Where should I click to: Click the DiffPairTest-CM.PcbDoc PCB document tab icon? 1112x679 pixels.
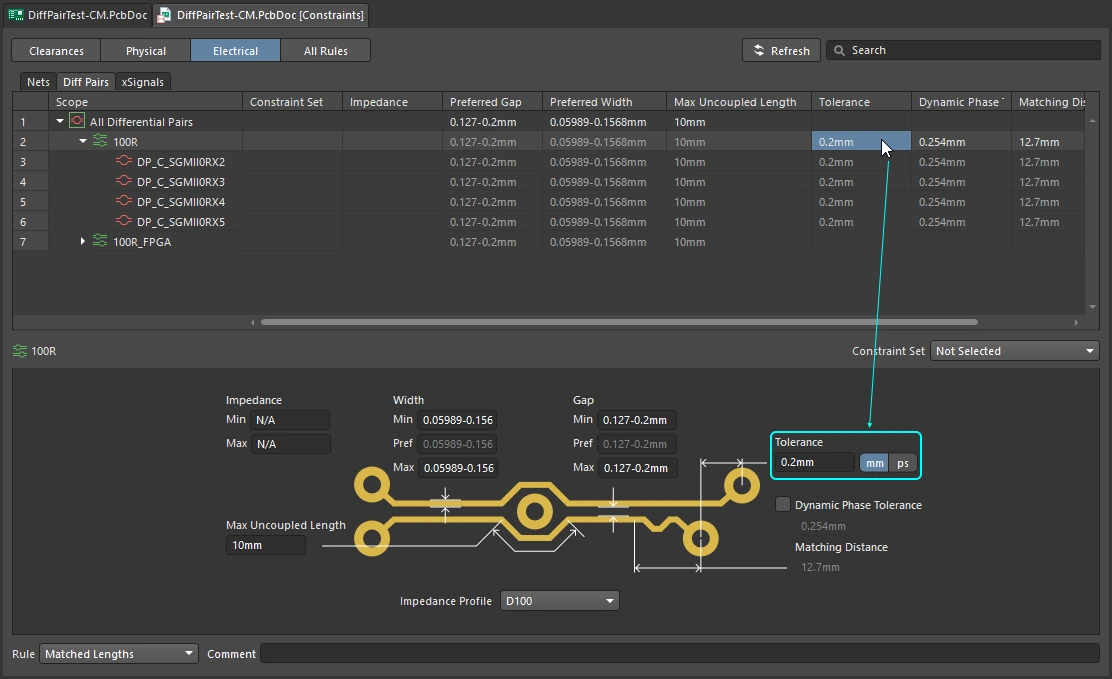click(16, 15)
